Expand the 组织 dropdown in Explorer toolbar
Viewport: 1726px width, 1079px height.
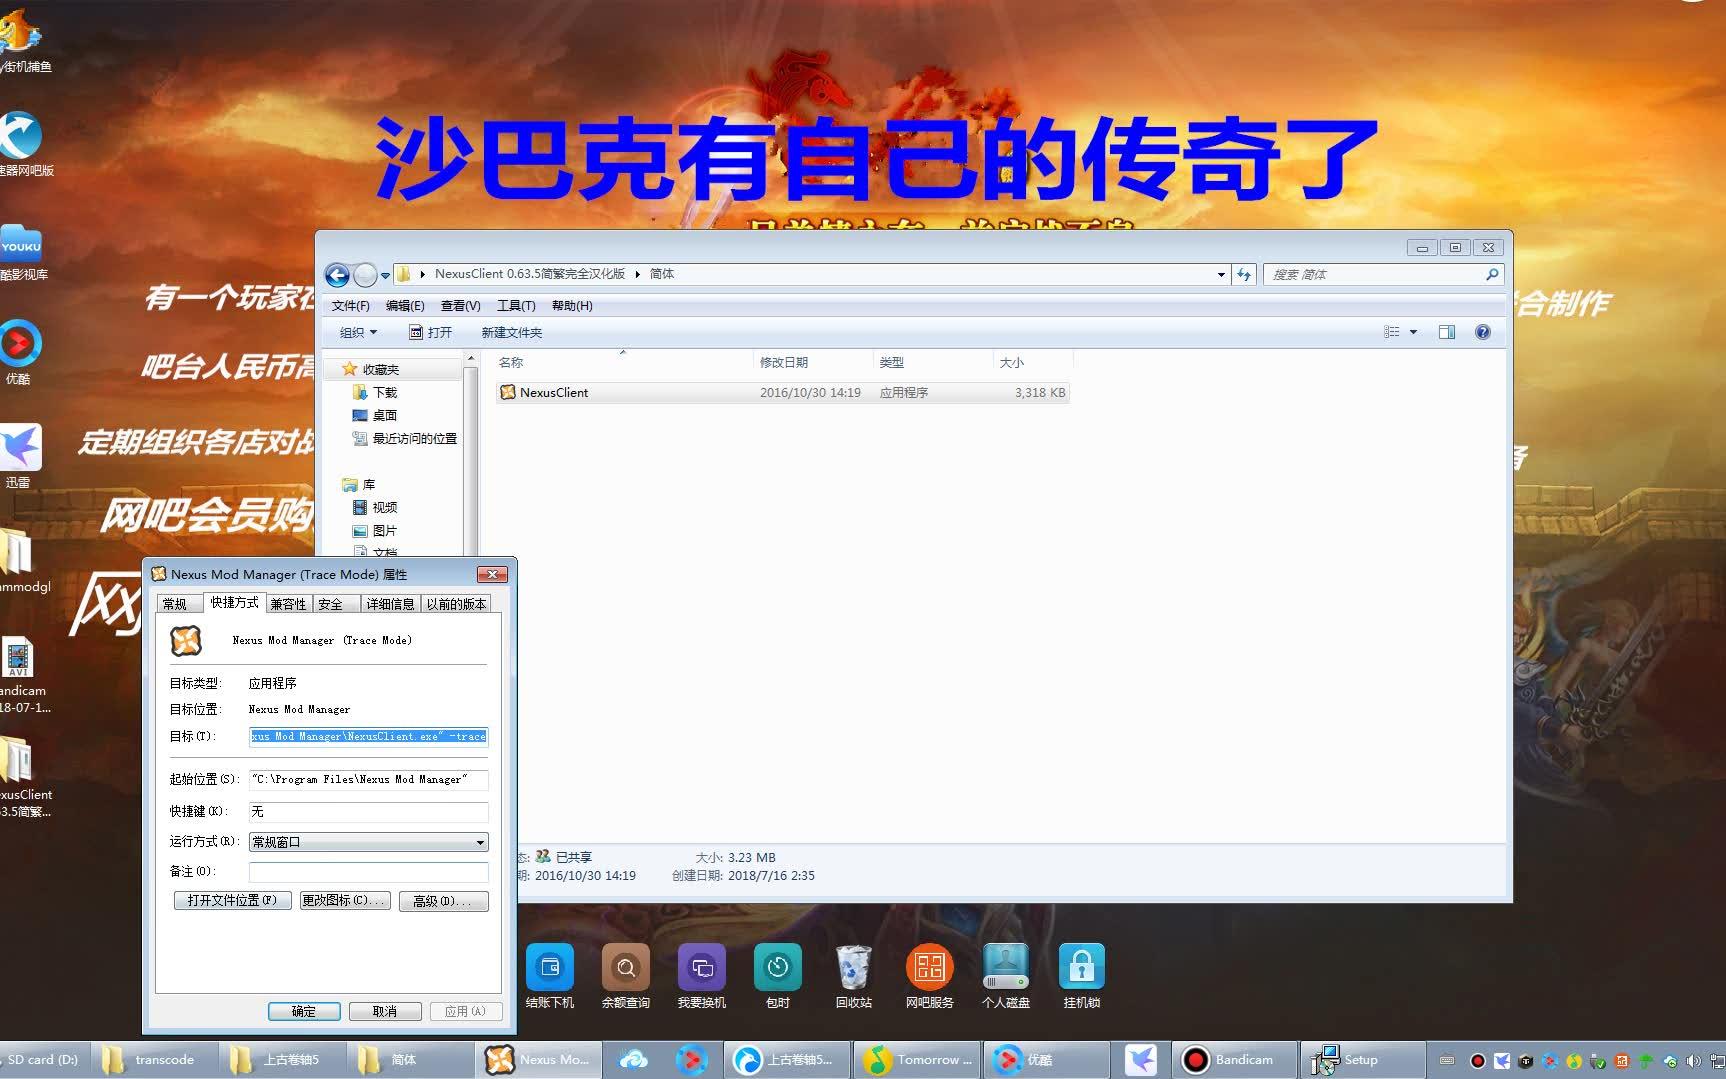358,332
